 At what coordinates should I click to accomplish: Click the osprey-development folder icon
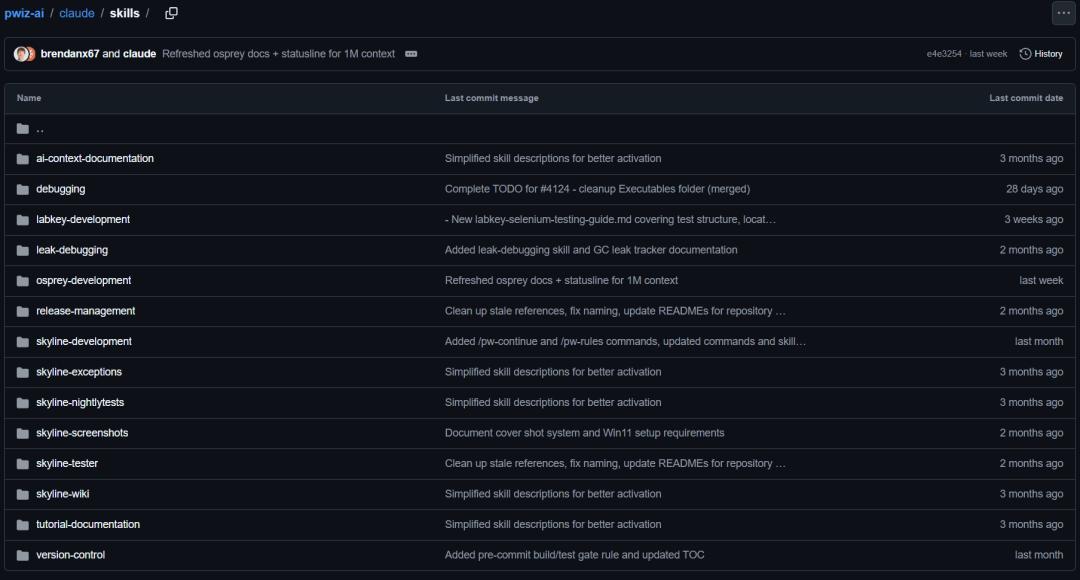[23, 281]
